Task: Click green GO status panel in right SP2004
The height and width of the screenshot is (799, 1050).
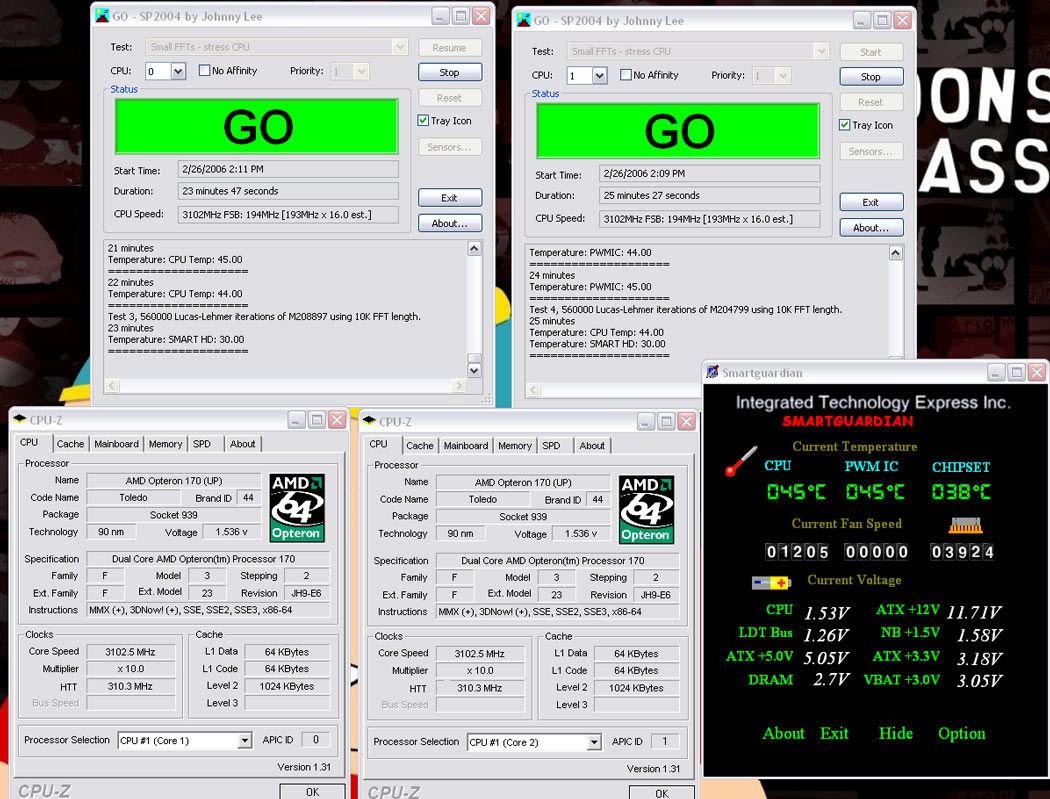Action: [678, 131]
